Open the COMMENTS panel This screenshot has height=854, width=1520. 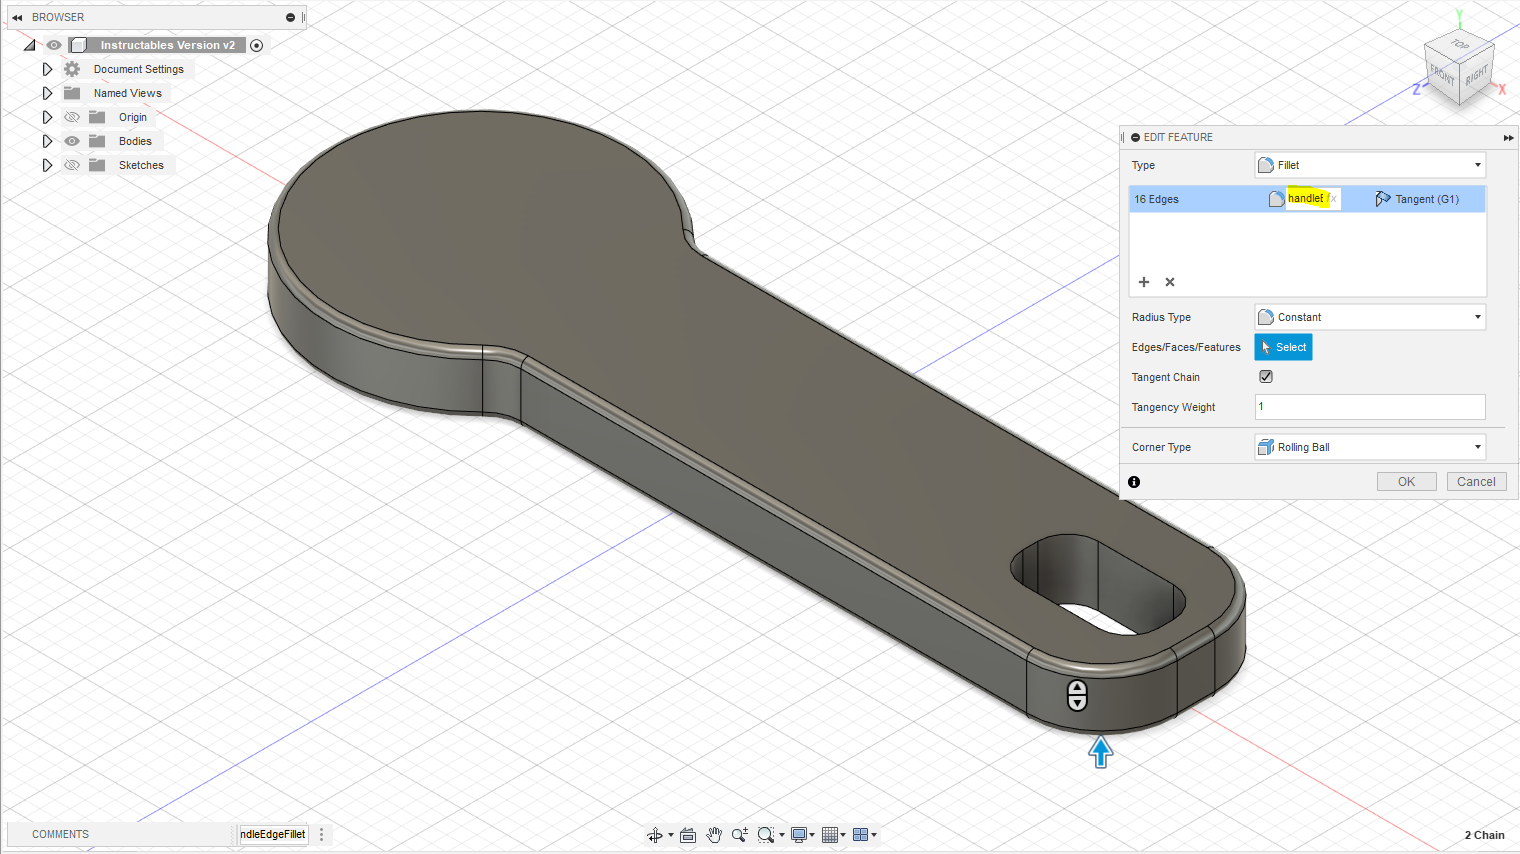pos(60,834)
